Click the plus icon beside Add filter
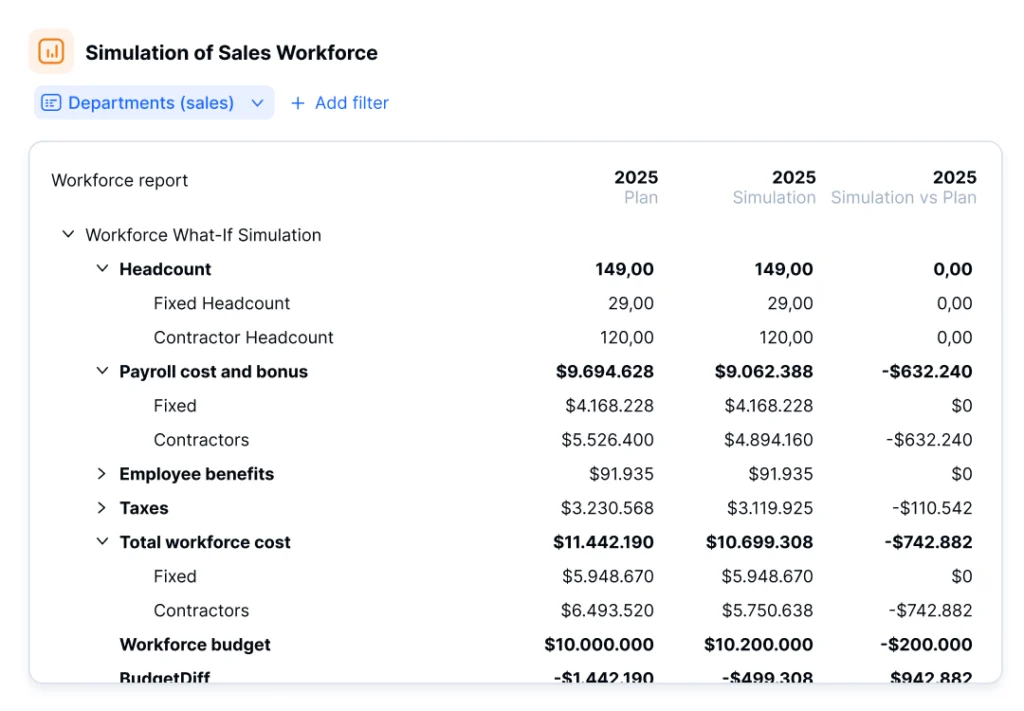1024x711 pixels. click(x=298, y=103)
